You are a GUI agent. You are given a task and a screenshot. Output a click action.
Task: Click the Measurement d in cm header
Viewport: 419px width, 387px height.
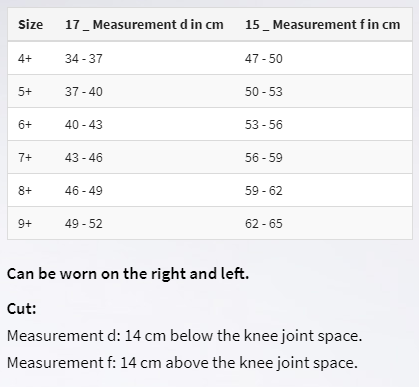point(144,25)
